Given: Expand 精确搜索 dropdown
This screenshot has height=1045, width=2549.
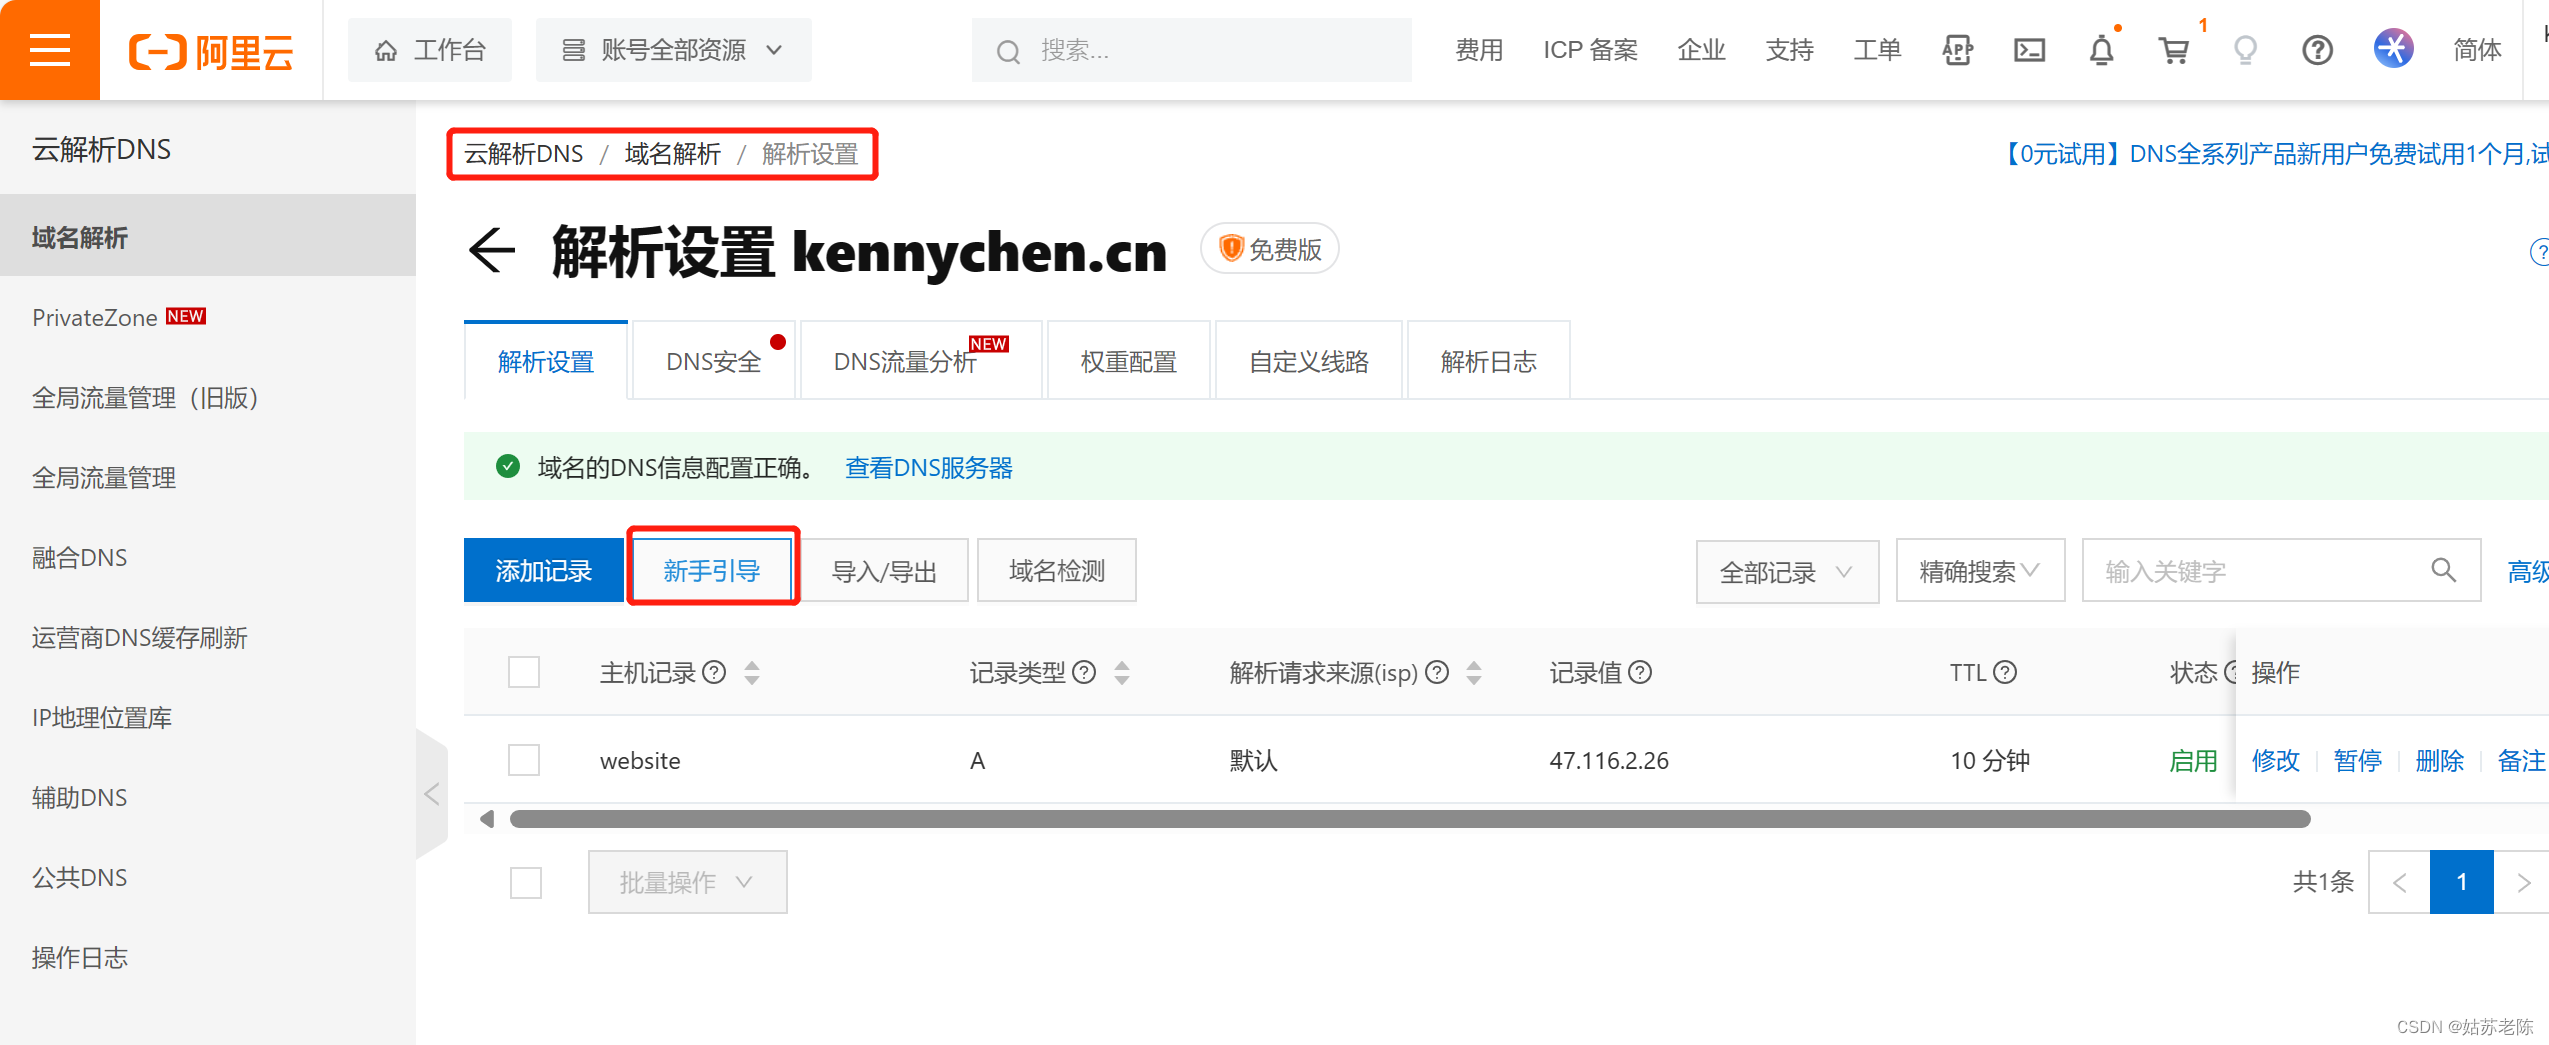Looking at the screenshot, I should [1980, 571].
